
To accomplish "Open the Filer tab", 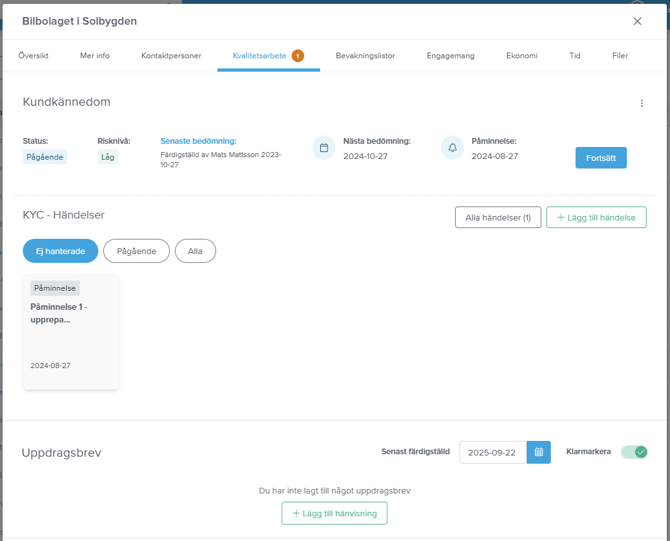I will [x=620, y=56].
